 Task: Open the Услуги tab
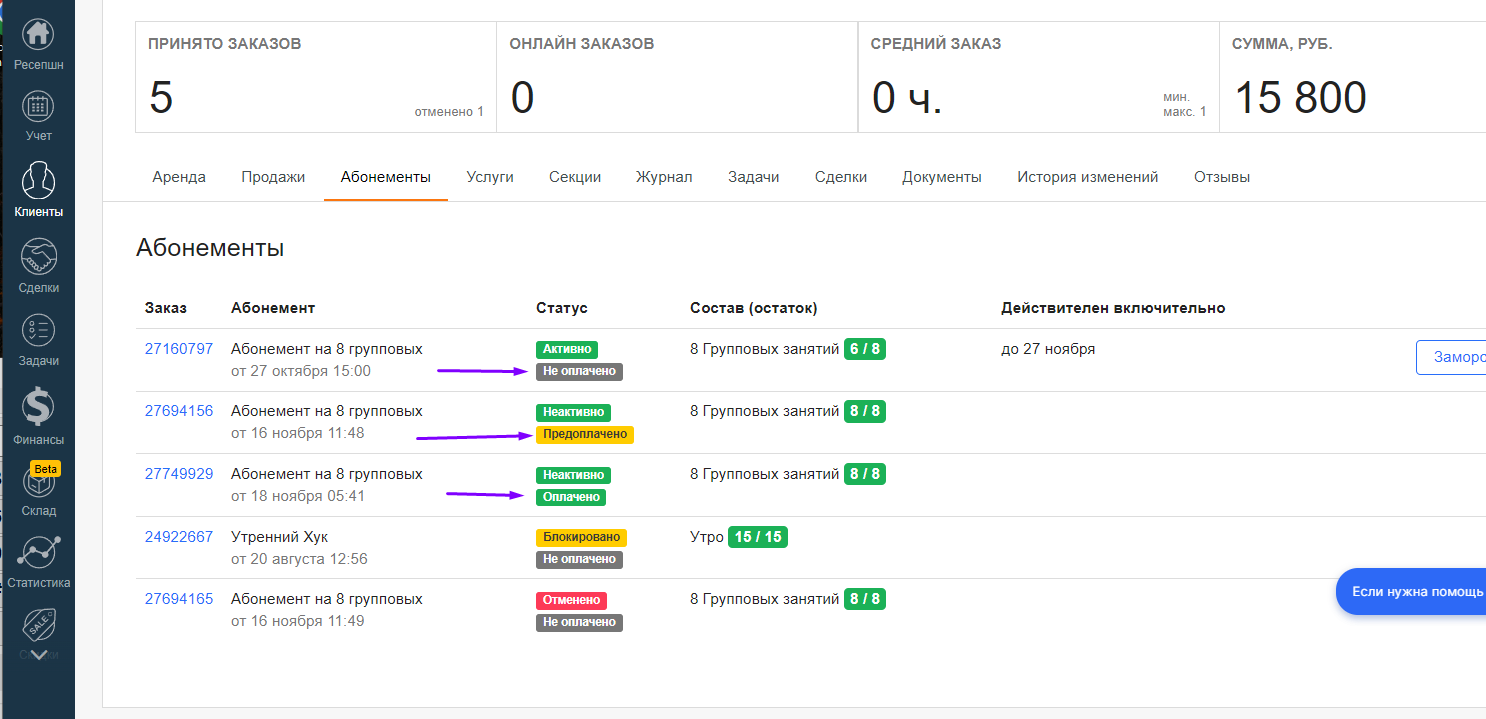(490, 177)
